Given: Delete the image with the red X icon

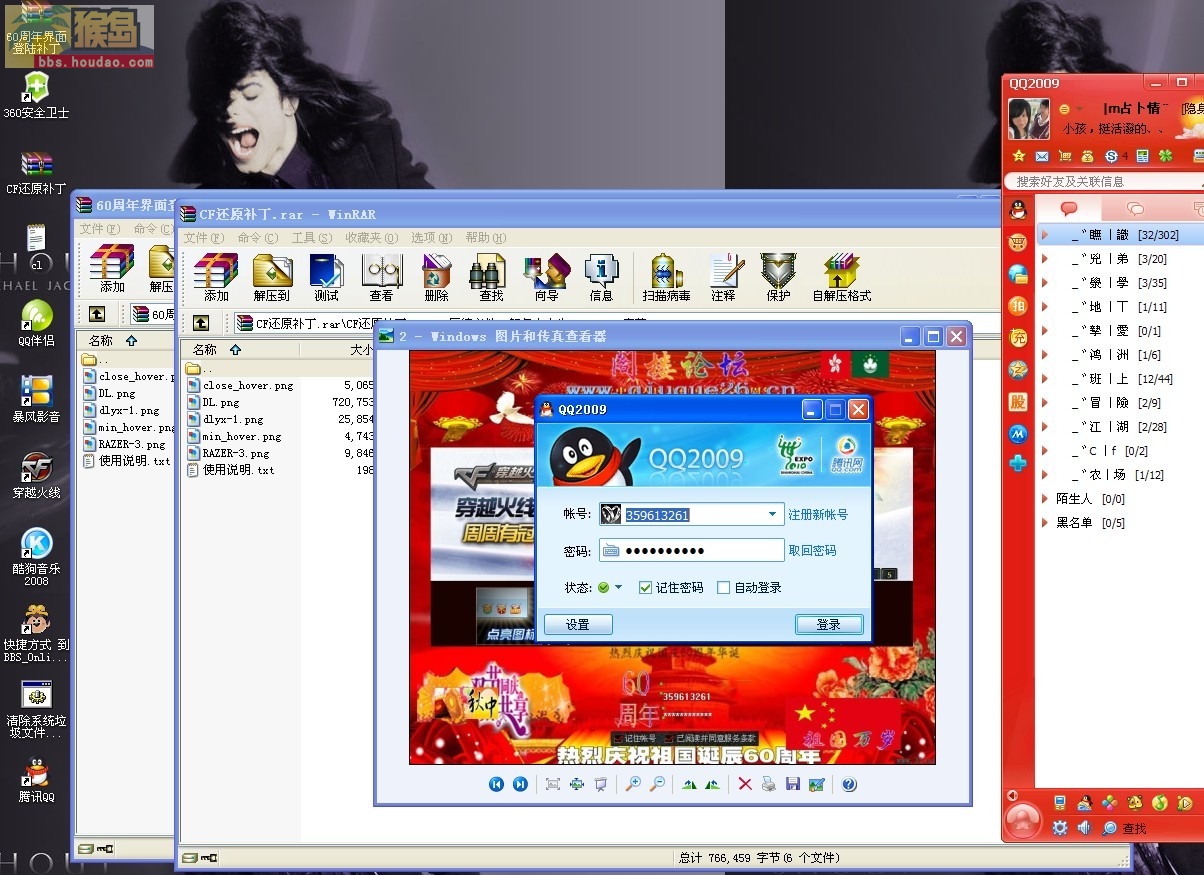Looking at the screenshot, I should tap(745, 785).
